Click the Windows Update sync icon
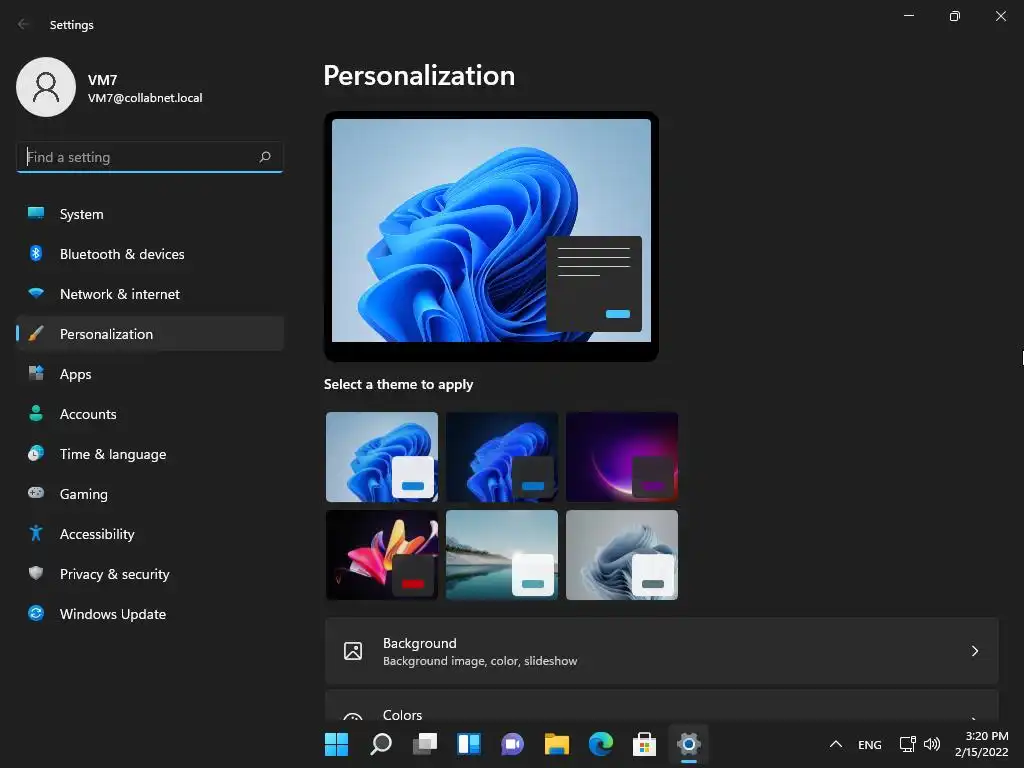Image resolution: width=1024 pixels, height=768 pixels. 36,613
